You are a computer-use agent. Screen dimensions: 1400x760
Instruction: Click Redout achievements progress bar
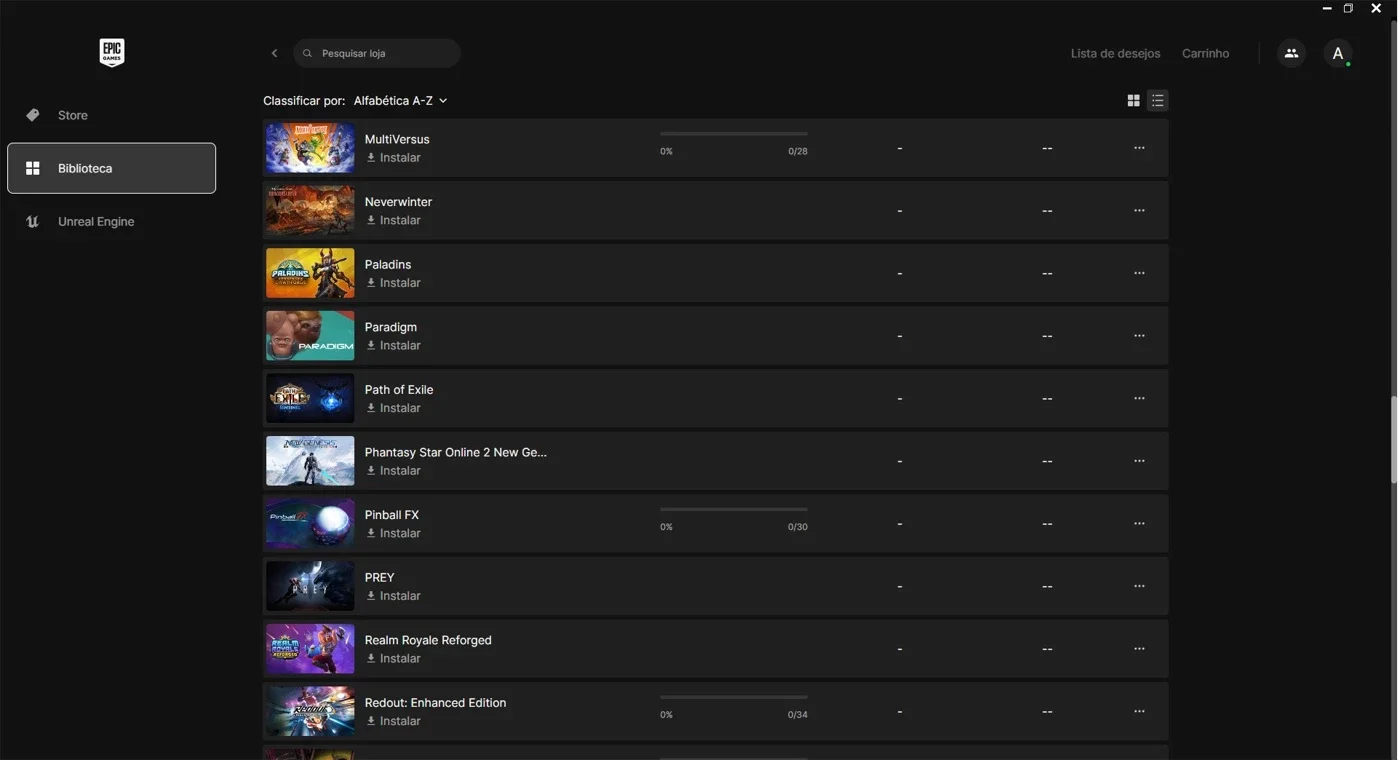pos(734,697)
